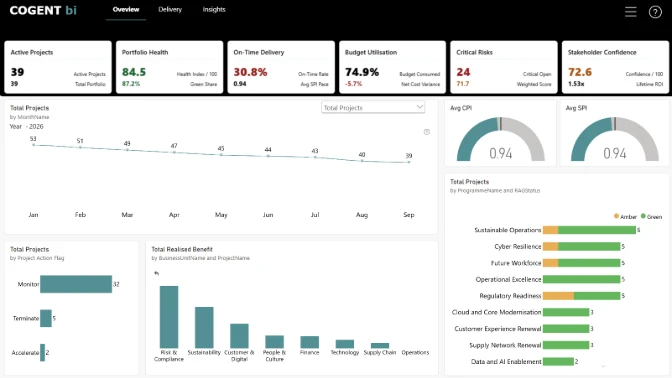
Task: Click the 84.5 health index value
Action: pyautogui.click(x=134, y=72)
